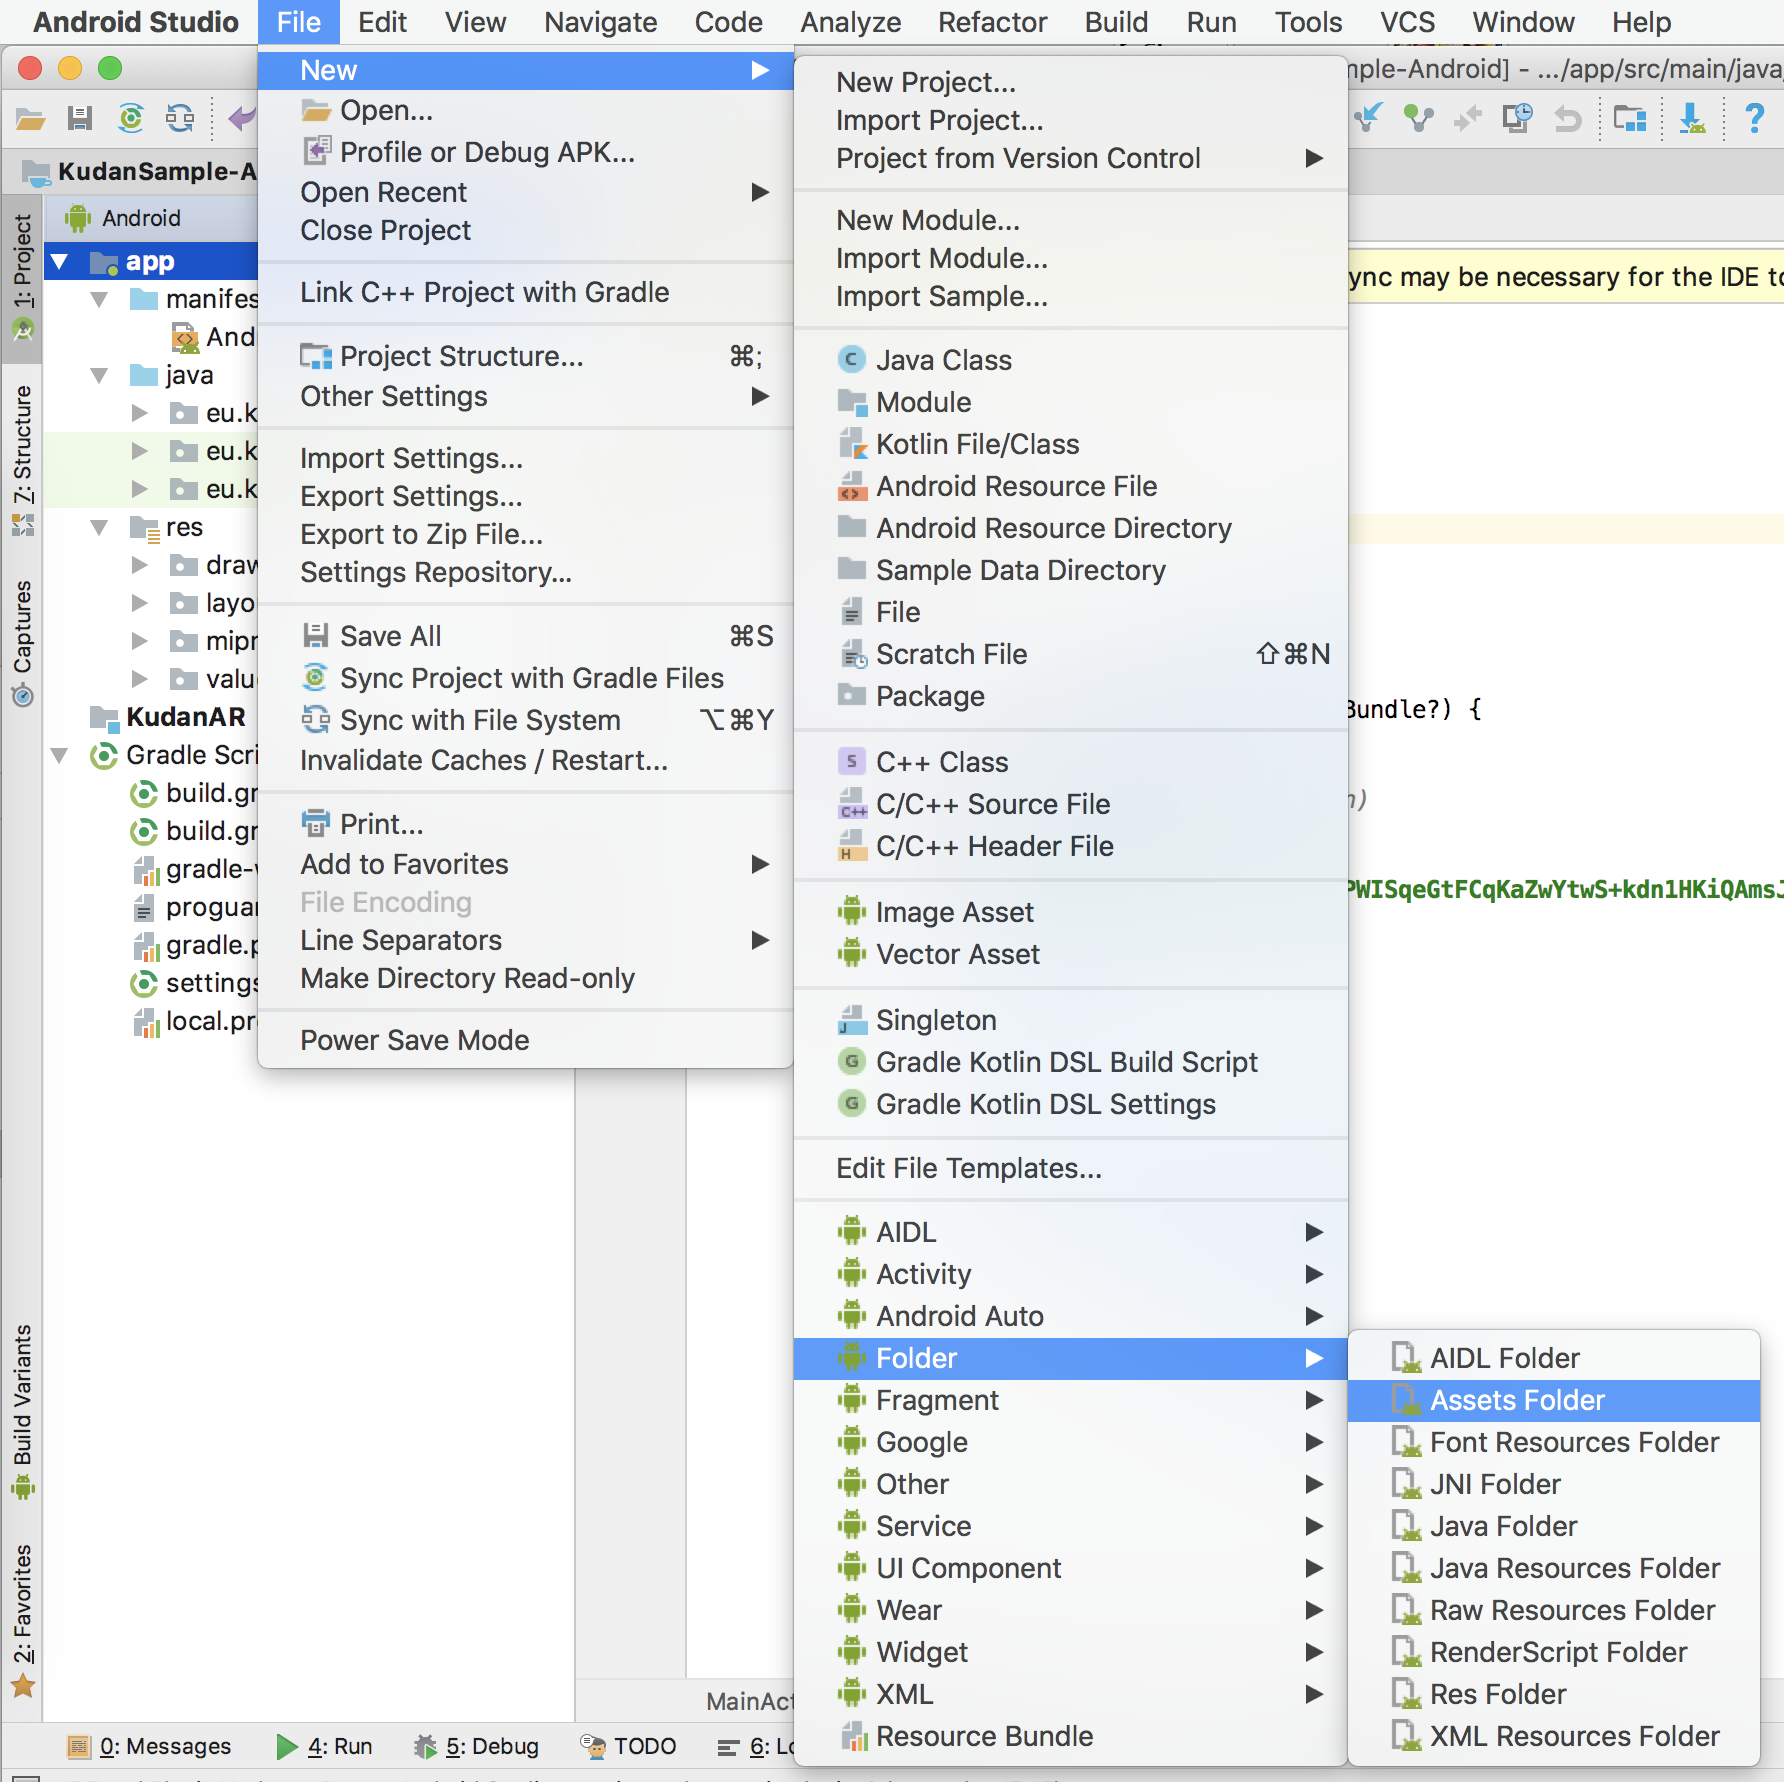
Task: Open the 2: Favorites side tab
Action: click(x=22, y=1620)
